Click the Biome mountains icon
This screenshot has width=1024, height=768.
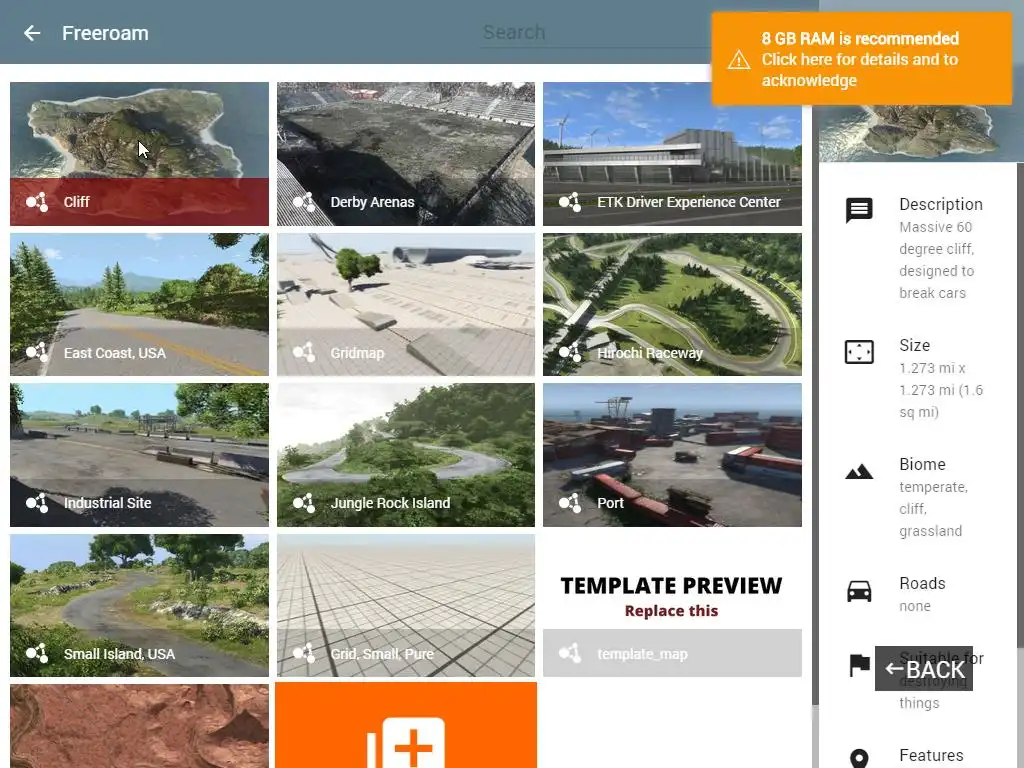859,472
